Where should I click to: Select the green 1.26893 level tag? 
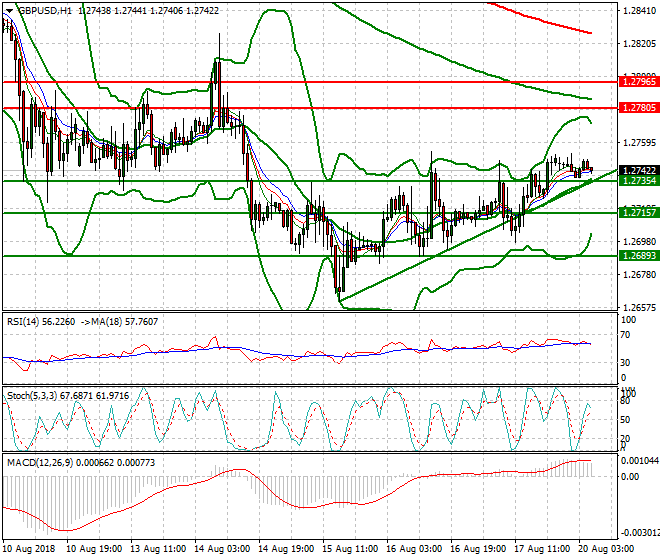[638, 256]
